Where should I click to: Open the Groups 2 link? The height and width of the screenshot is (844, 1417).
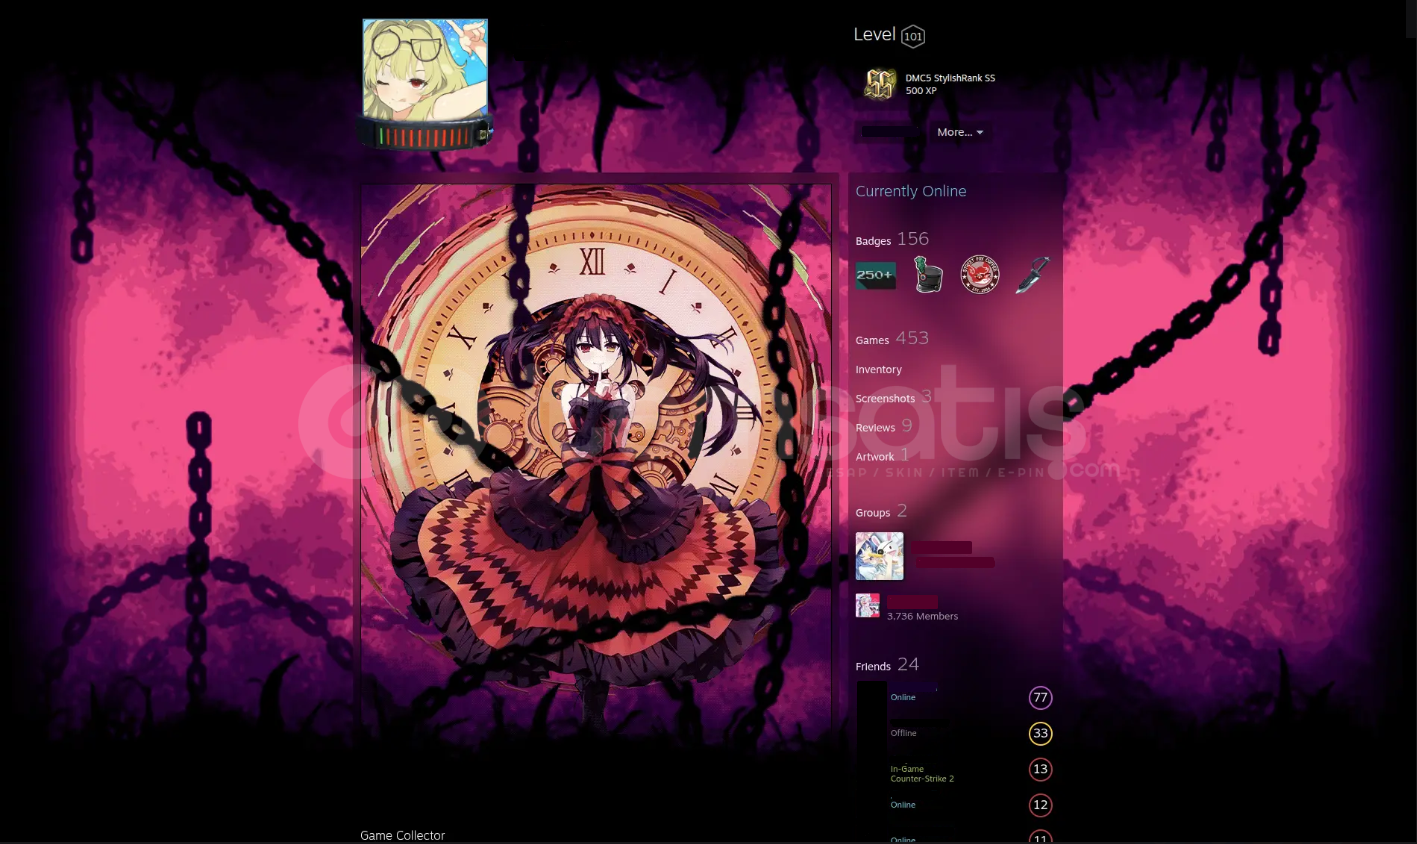[x=881, y=511]
